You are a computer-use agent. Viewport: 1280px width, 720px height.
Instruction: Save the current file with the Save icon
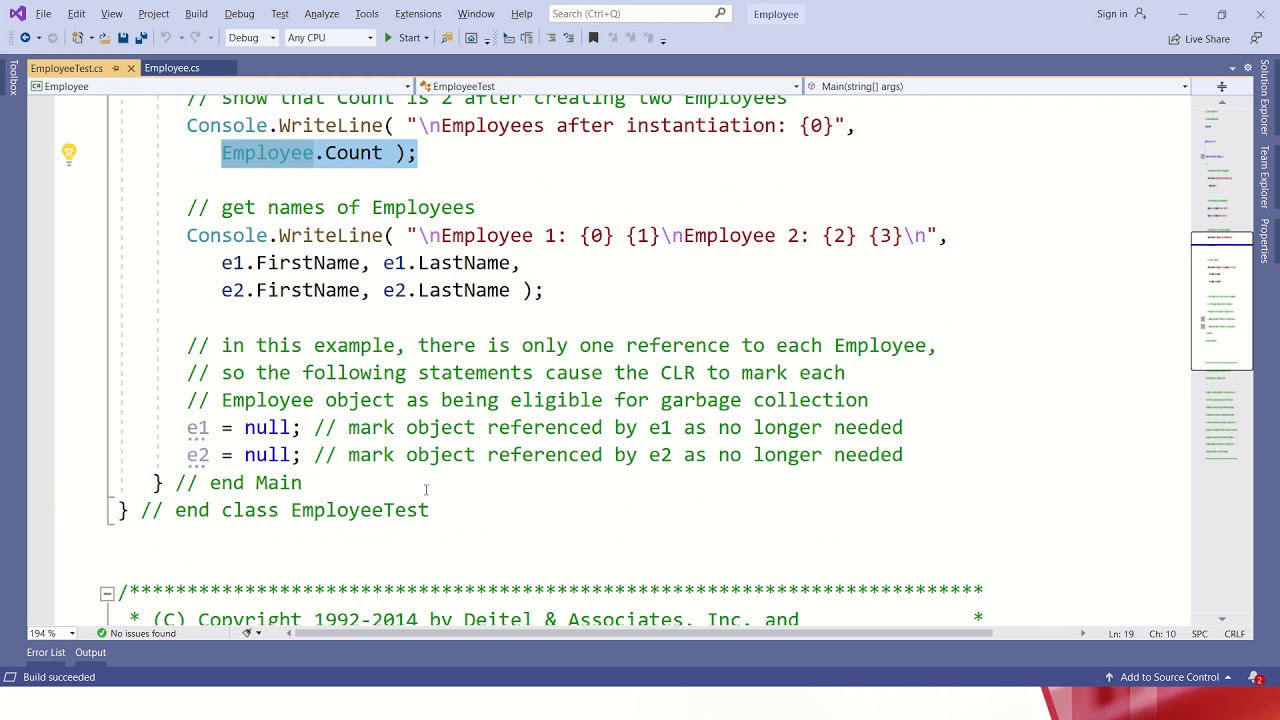click(x=123, y=38)
